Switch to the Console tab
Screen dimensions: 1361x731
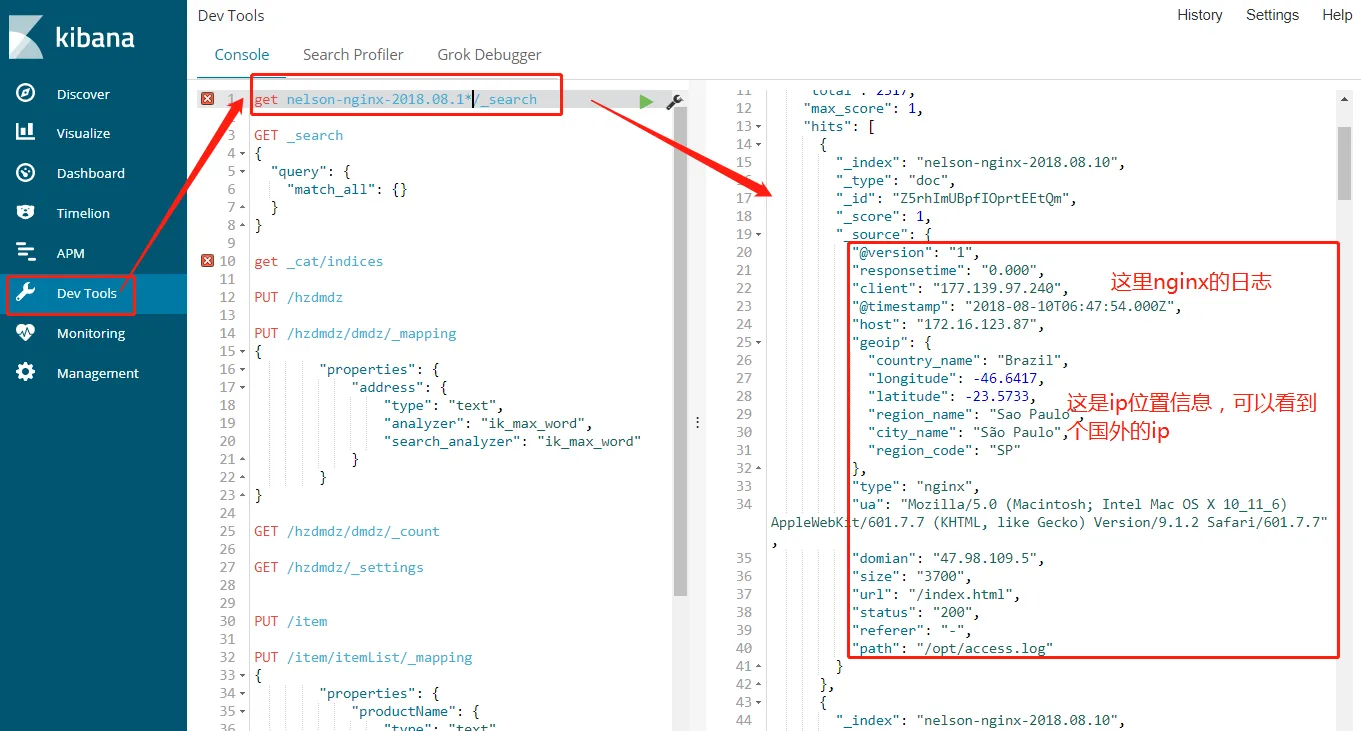pos(242,54)
